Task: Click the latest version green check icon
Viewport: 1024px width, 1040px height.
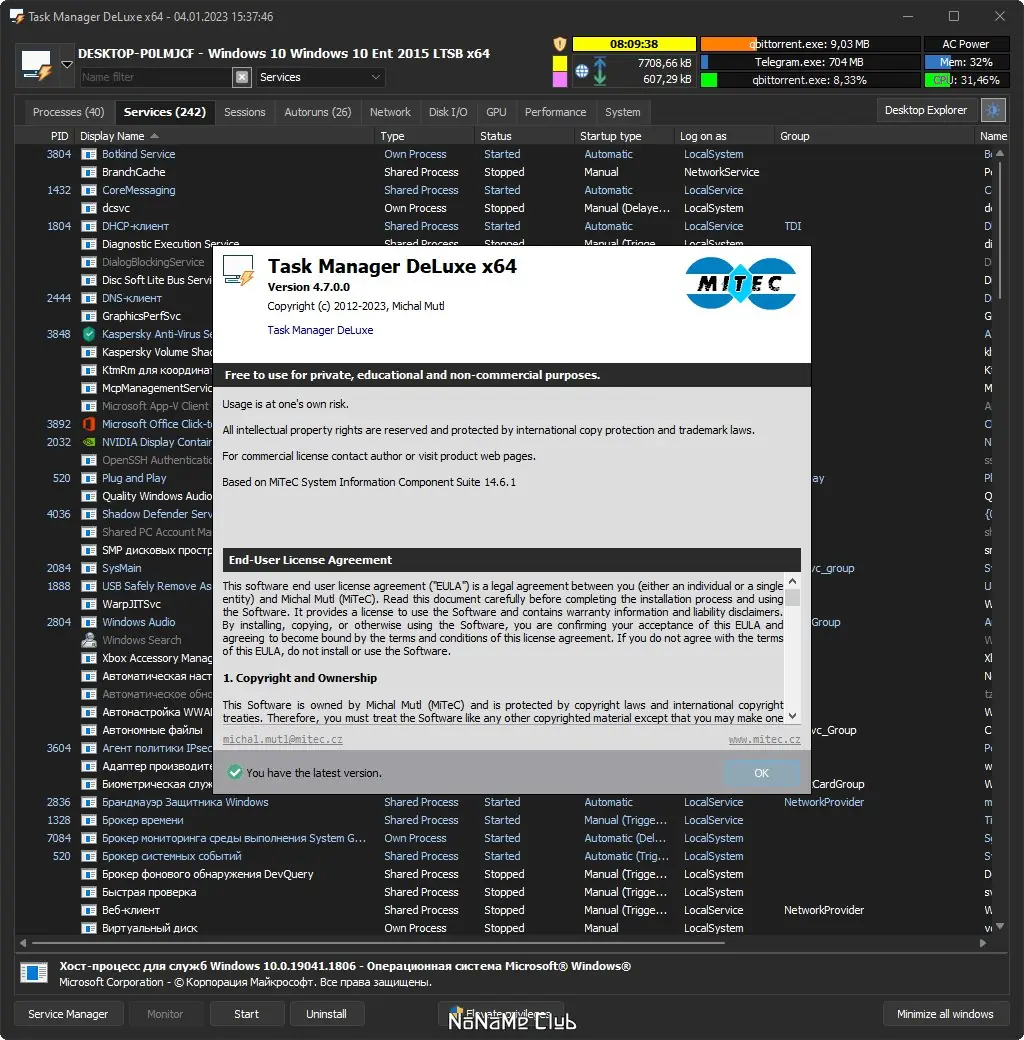Action: tap(234, 773)
